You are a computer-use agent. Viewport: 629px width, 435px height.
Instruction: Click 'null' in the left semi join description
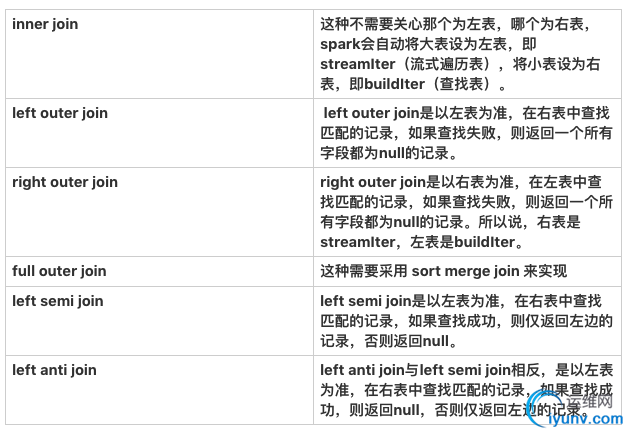pyautogui.click(x=436, y=341)
